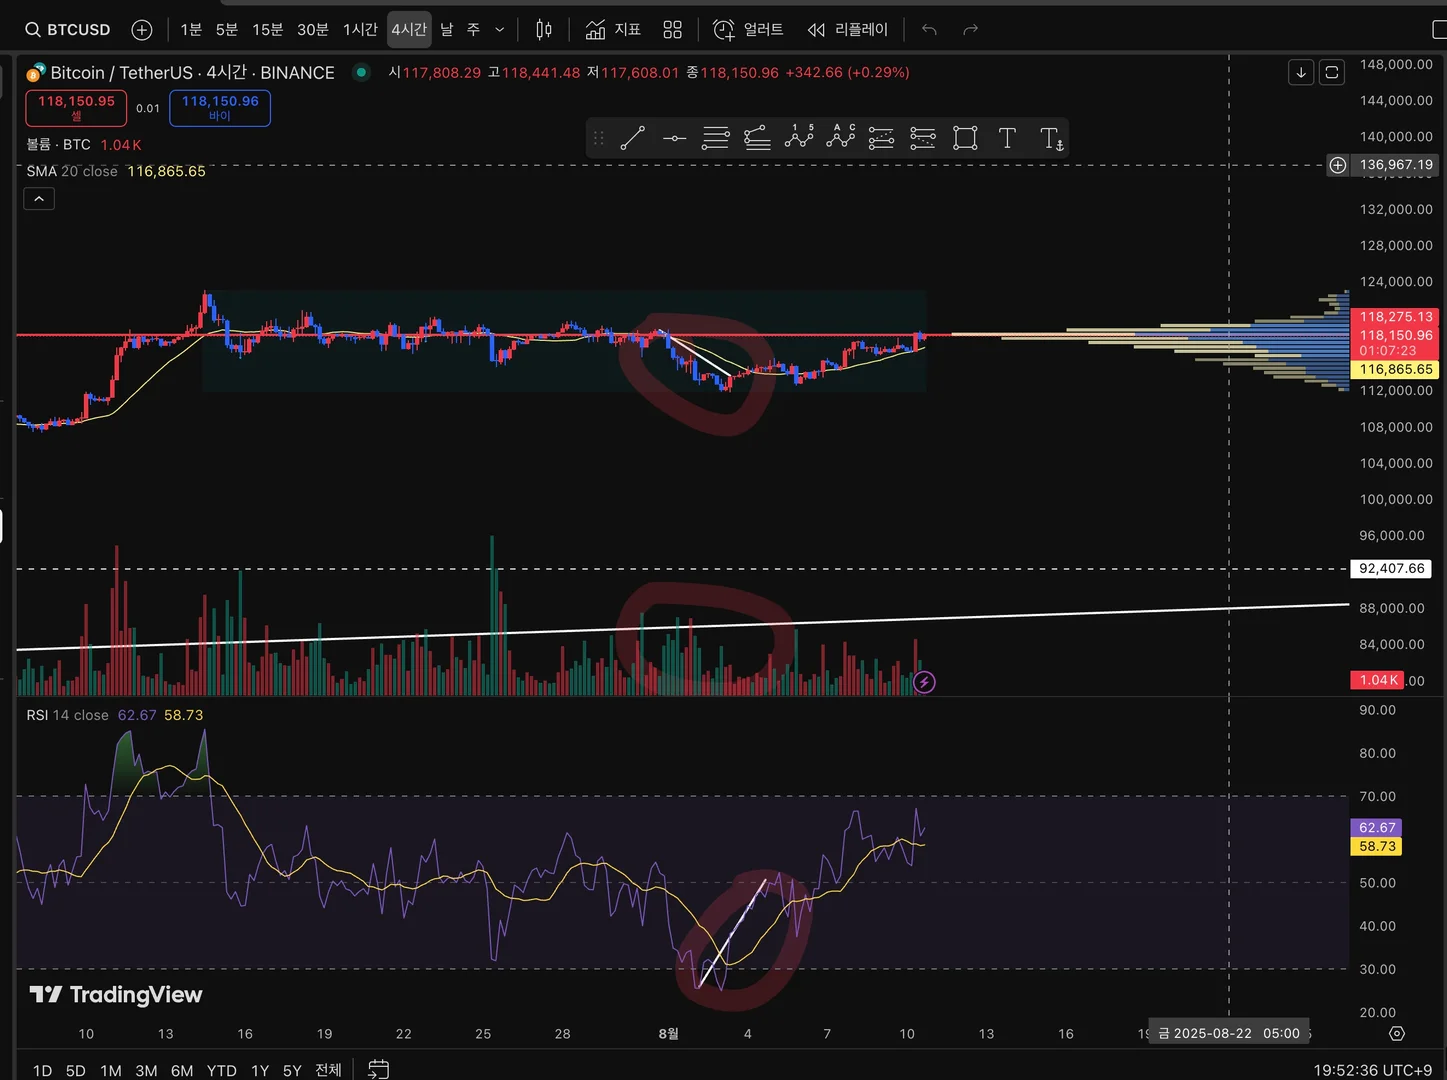Screen dimensions: 1447x1080
Task: Switch to the 1분 timeframe
Action: click(x=191, y=30)
